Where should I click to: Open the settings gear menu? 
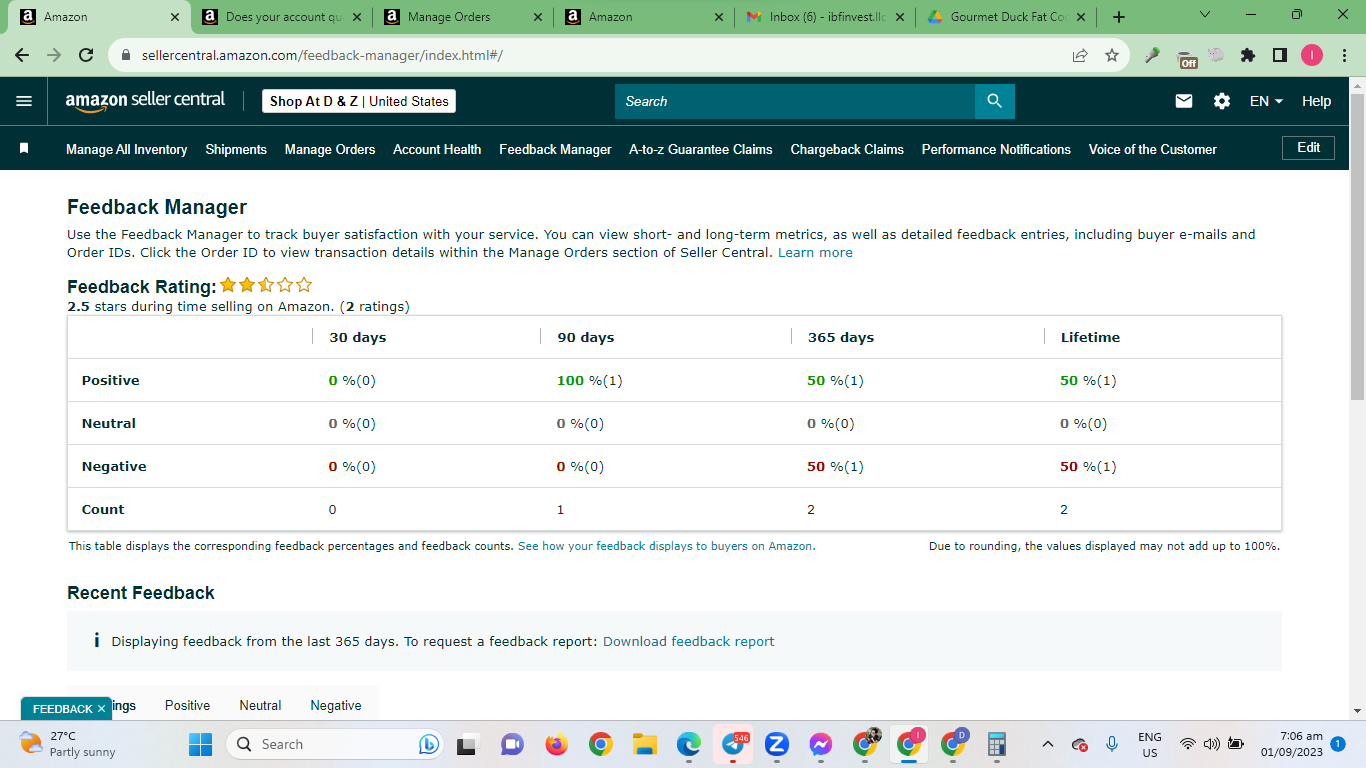[1222, 101]
